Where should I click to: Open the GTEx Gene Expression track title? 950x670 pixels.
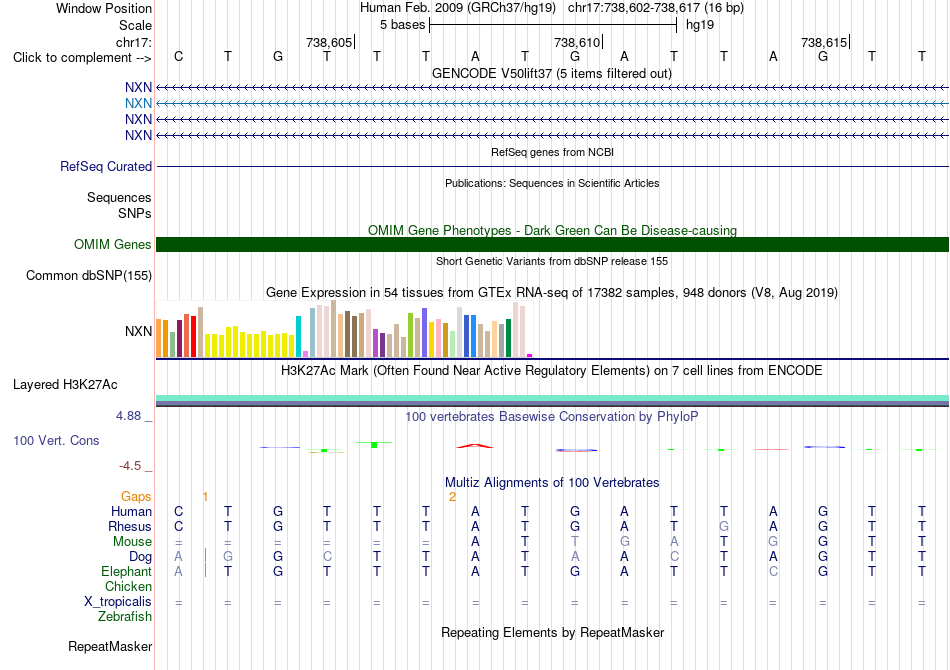(x=552, y=293)
